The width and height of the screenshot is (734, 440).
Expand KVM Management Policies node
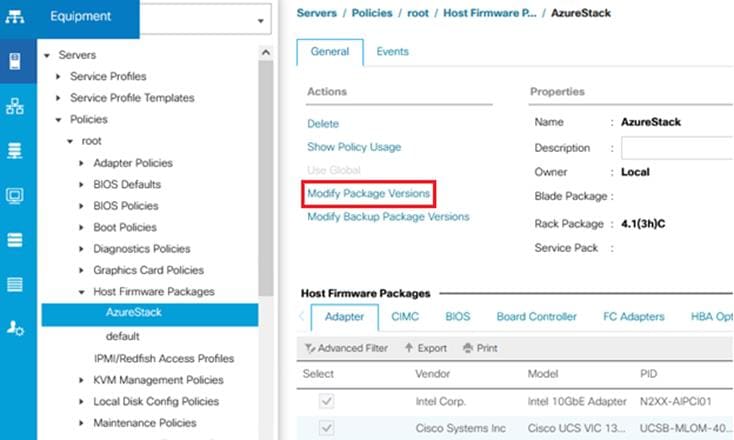click(x=81, y=380)
